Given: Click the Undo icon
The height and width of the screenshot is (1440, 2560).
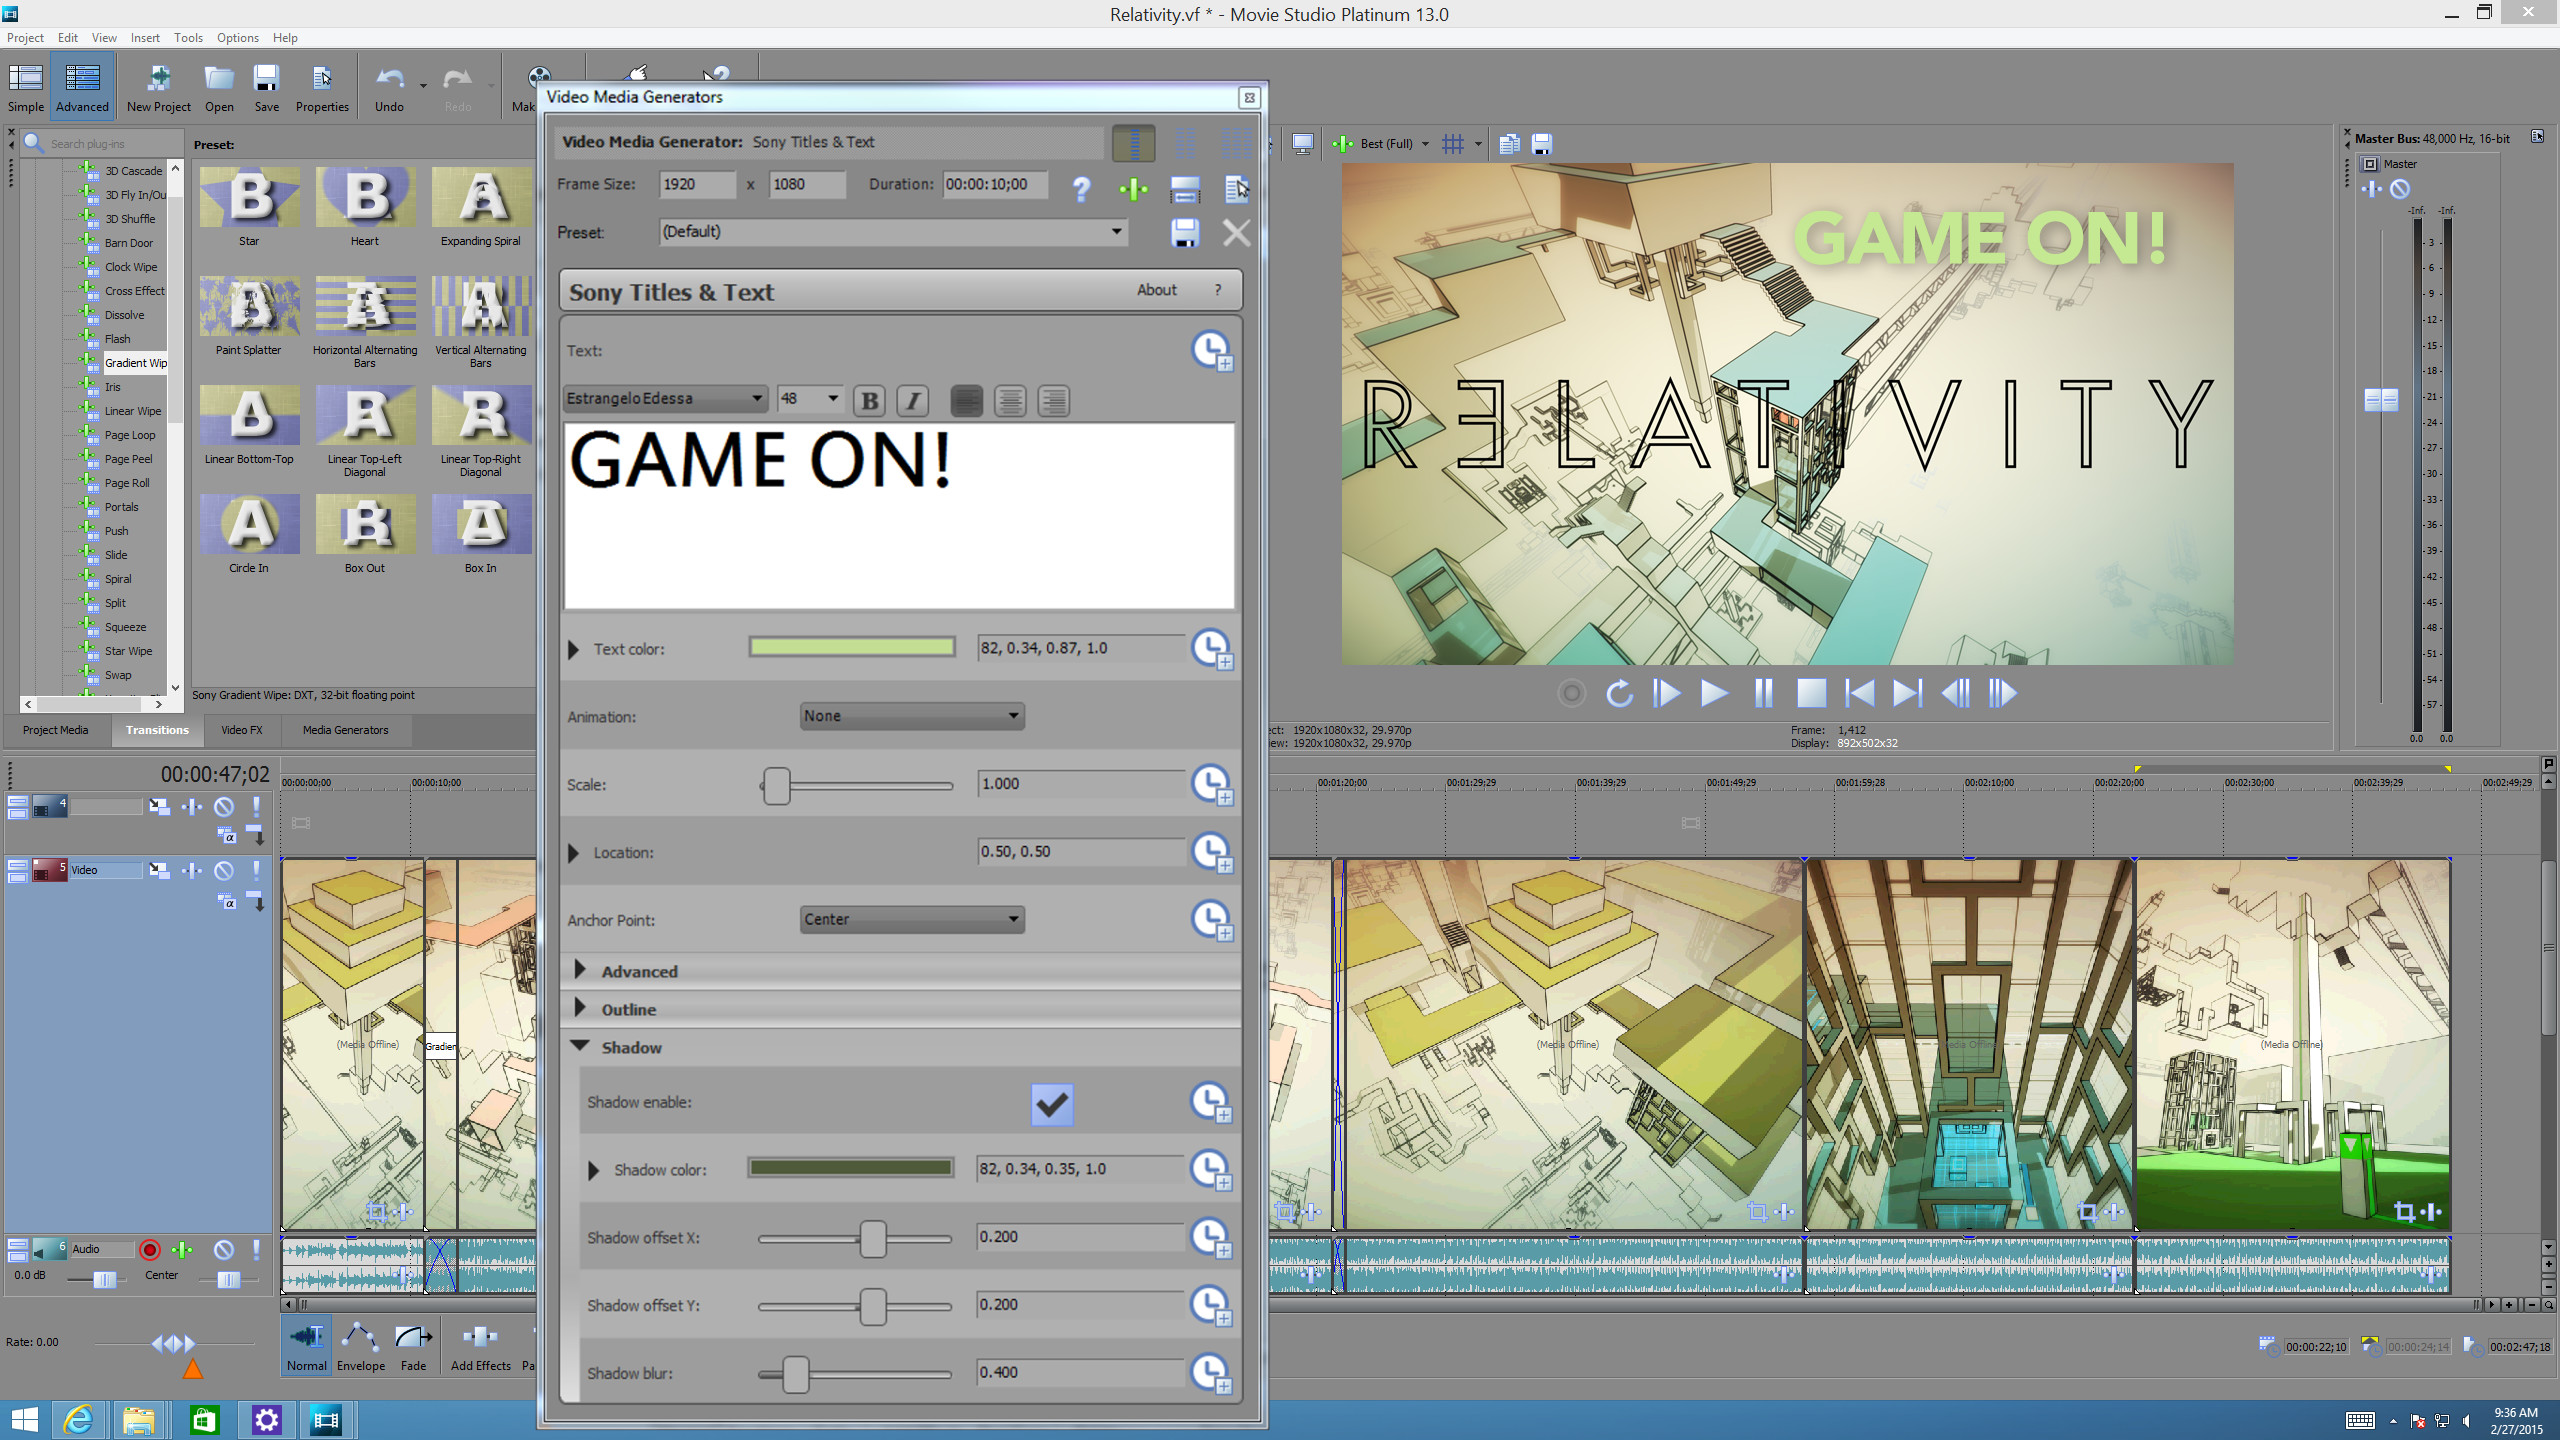Looking at the screenshot, I should click(388, 85).
